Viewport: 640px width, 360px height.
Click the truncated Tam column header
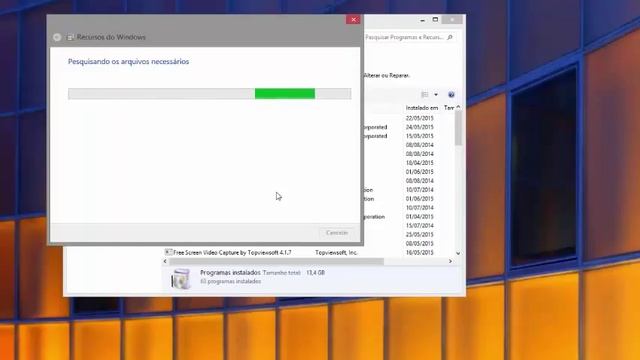449,108
